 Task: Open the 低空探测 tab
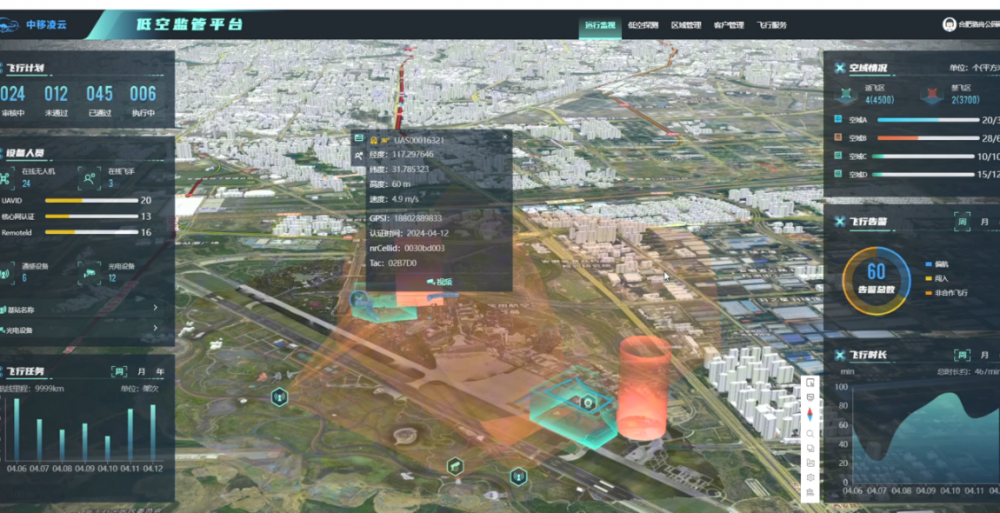pos(645,24)
